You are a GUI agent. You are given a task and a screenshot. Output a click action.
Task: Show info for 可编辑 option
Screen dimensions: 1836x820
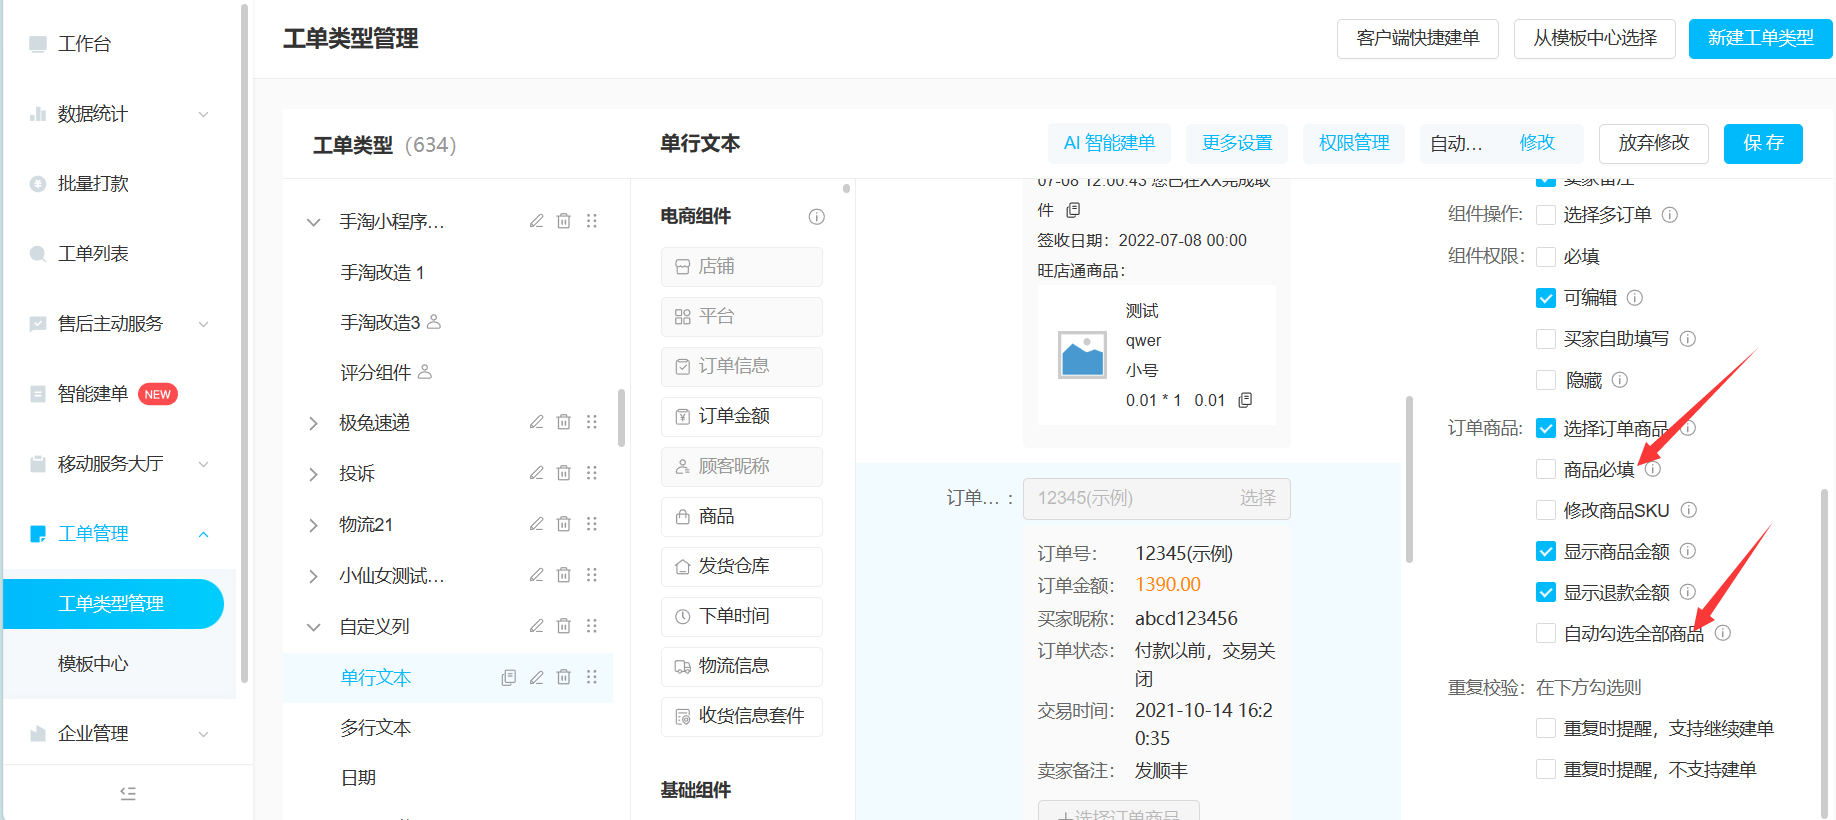coord(1635,298)
